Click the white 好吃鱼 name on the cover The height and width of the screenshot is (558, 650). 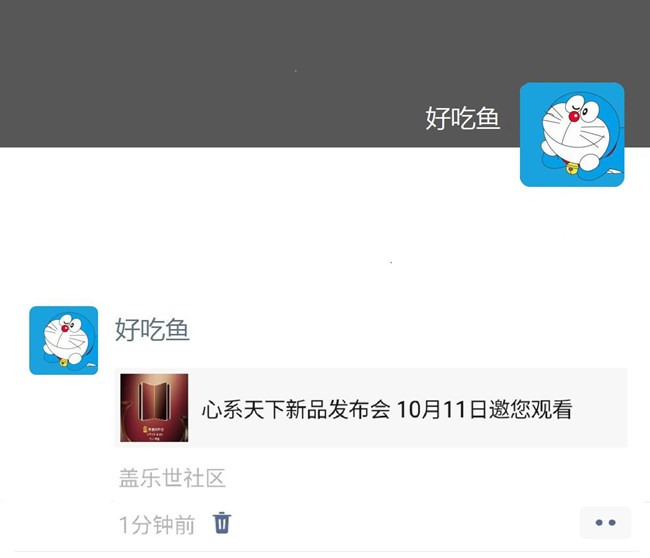tap(463, 118)
